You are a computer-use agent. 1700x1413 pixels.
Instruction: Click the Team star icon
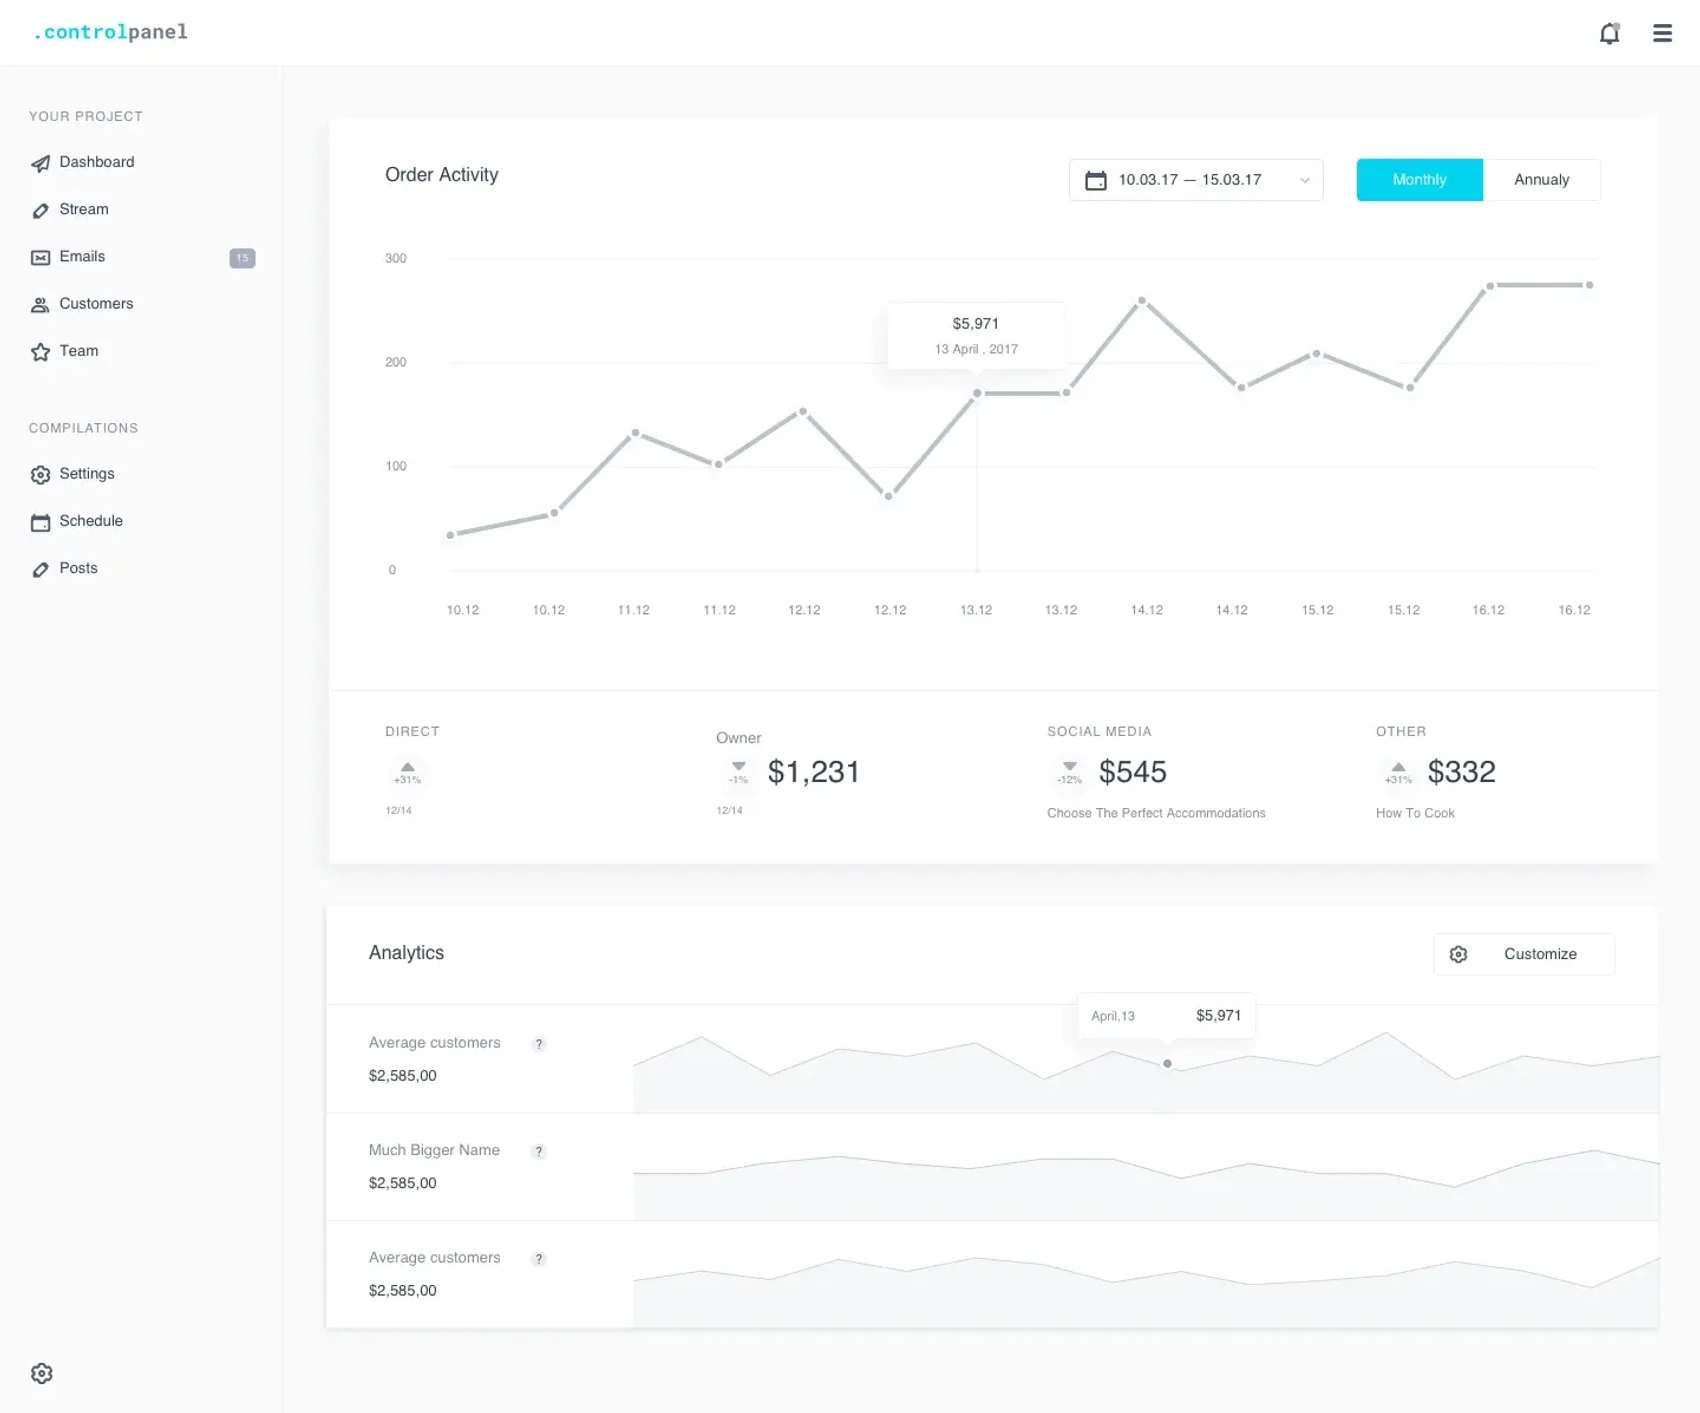[40, 352]
